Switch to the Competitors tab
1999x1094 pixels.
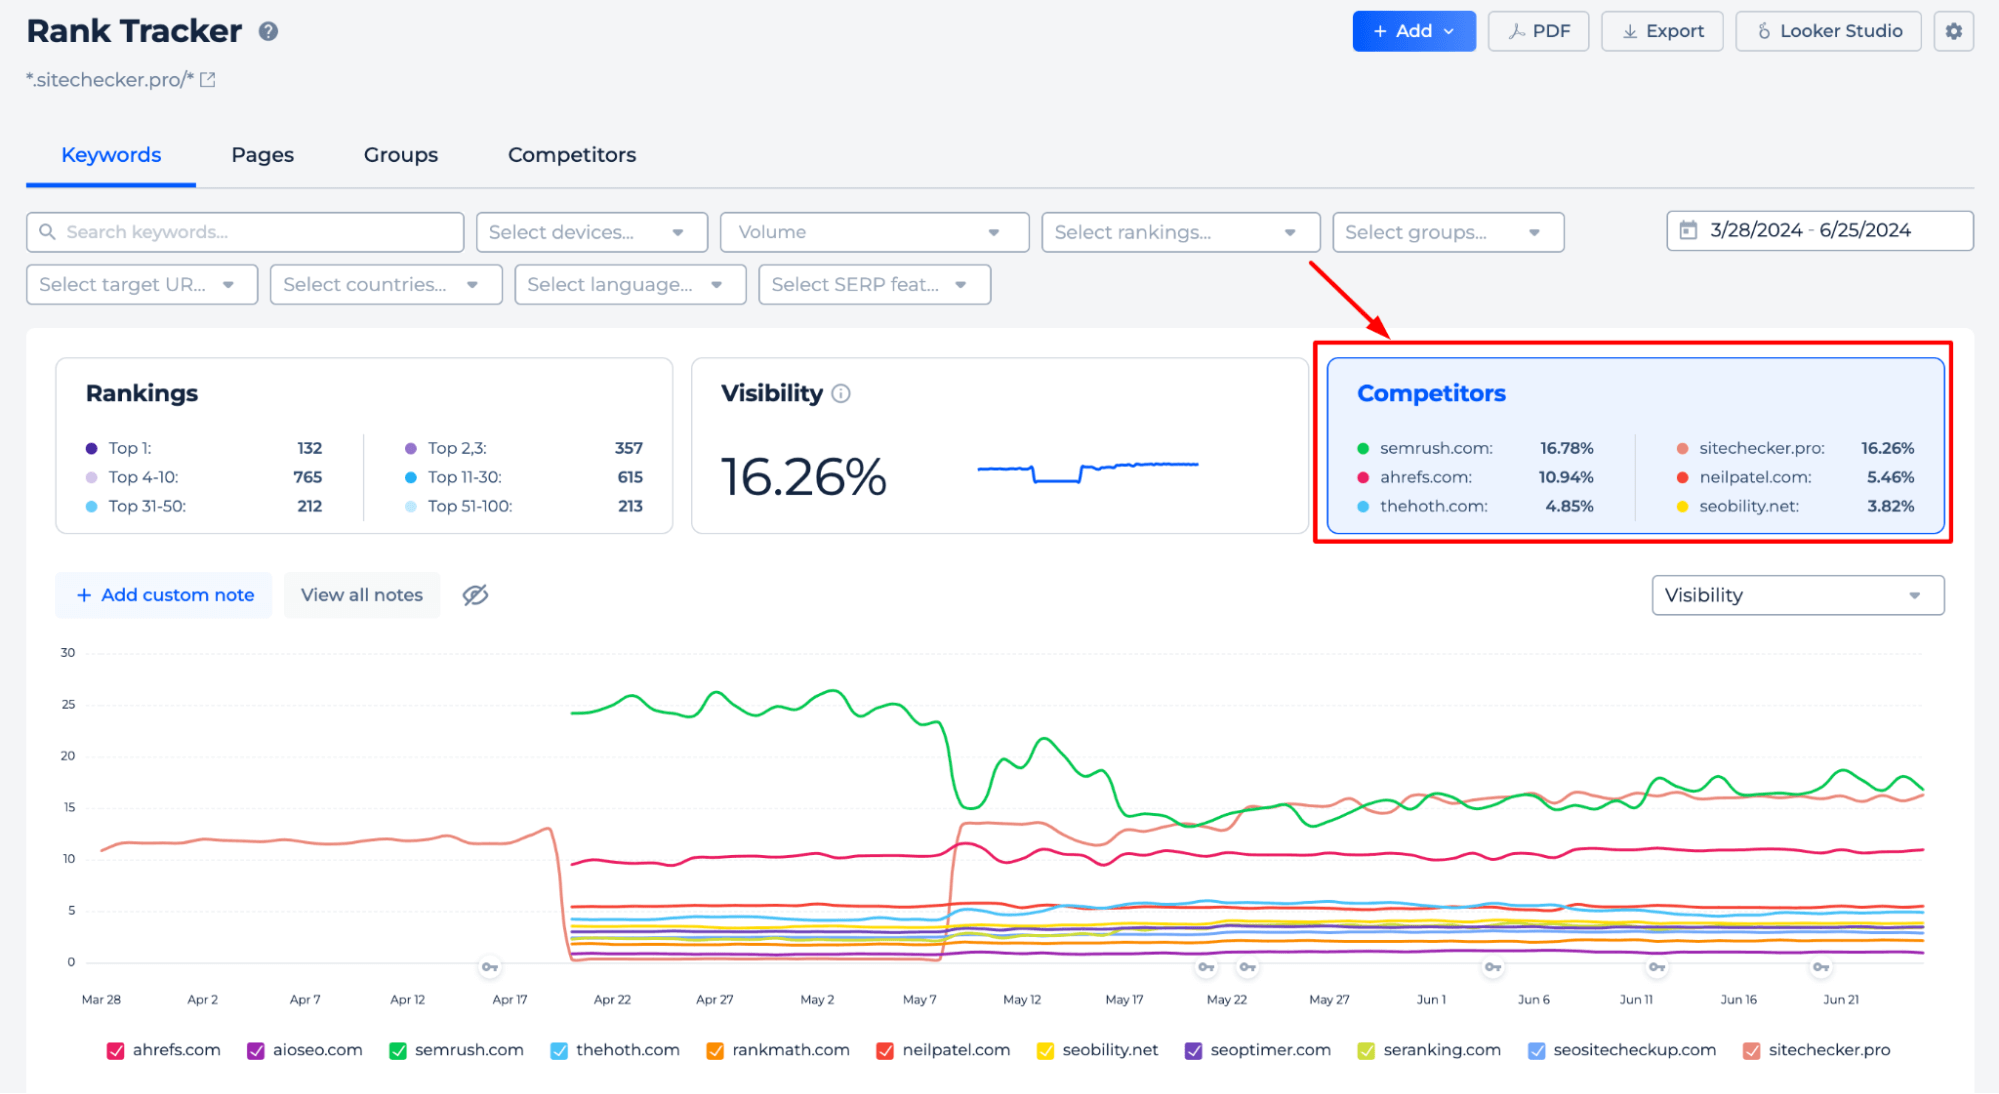point(572,155)
